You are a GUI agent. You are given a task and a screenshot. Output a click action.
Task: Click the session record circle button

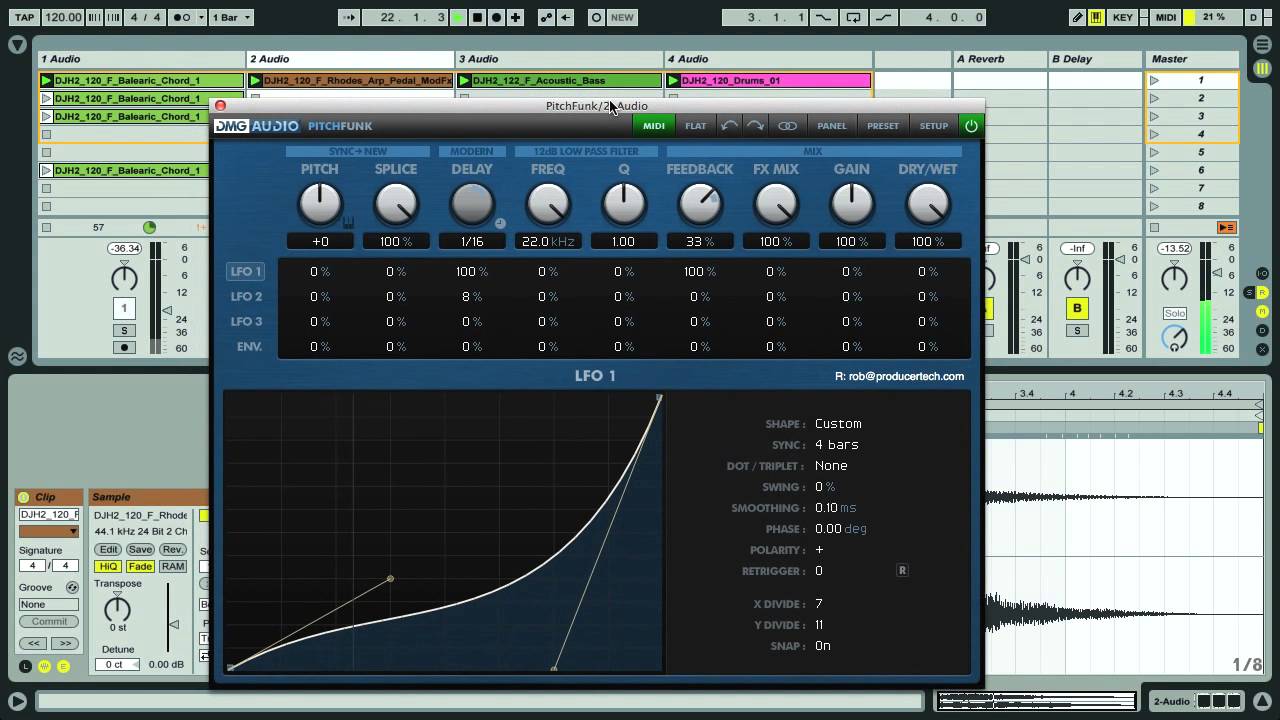coord(596,17)
